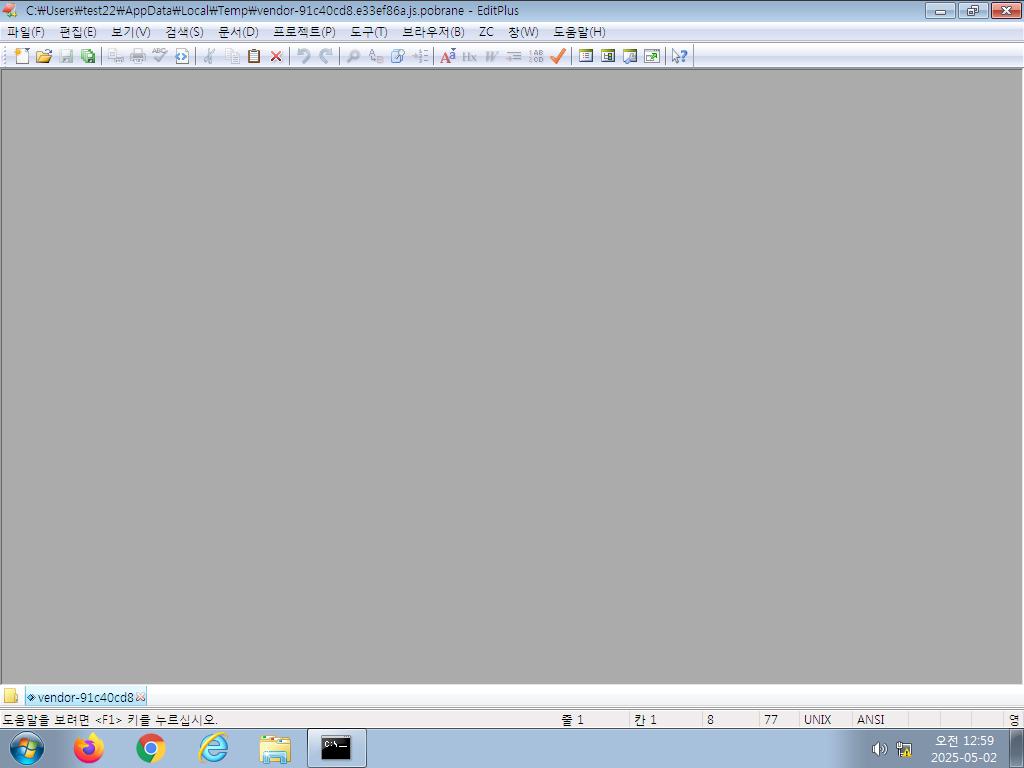Open the 브라우저(B) menu
The width and height of the screenshot is (1024, 768).
(x=433, y=32)
